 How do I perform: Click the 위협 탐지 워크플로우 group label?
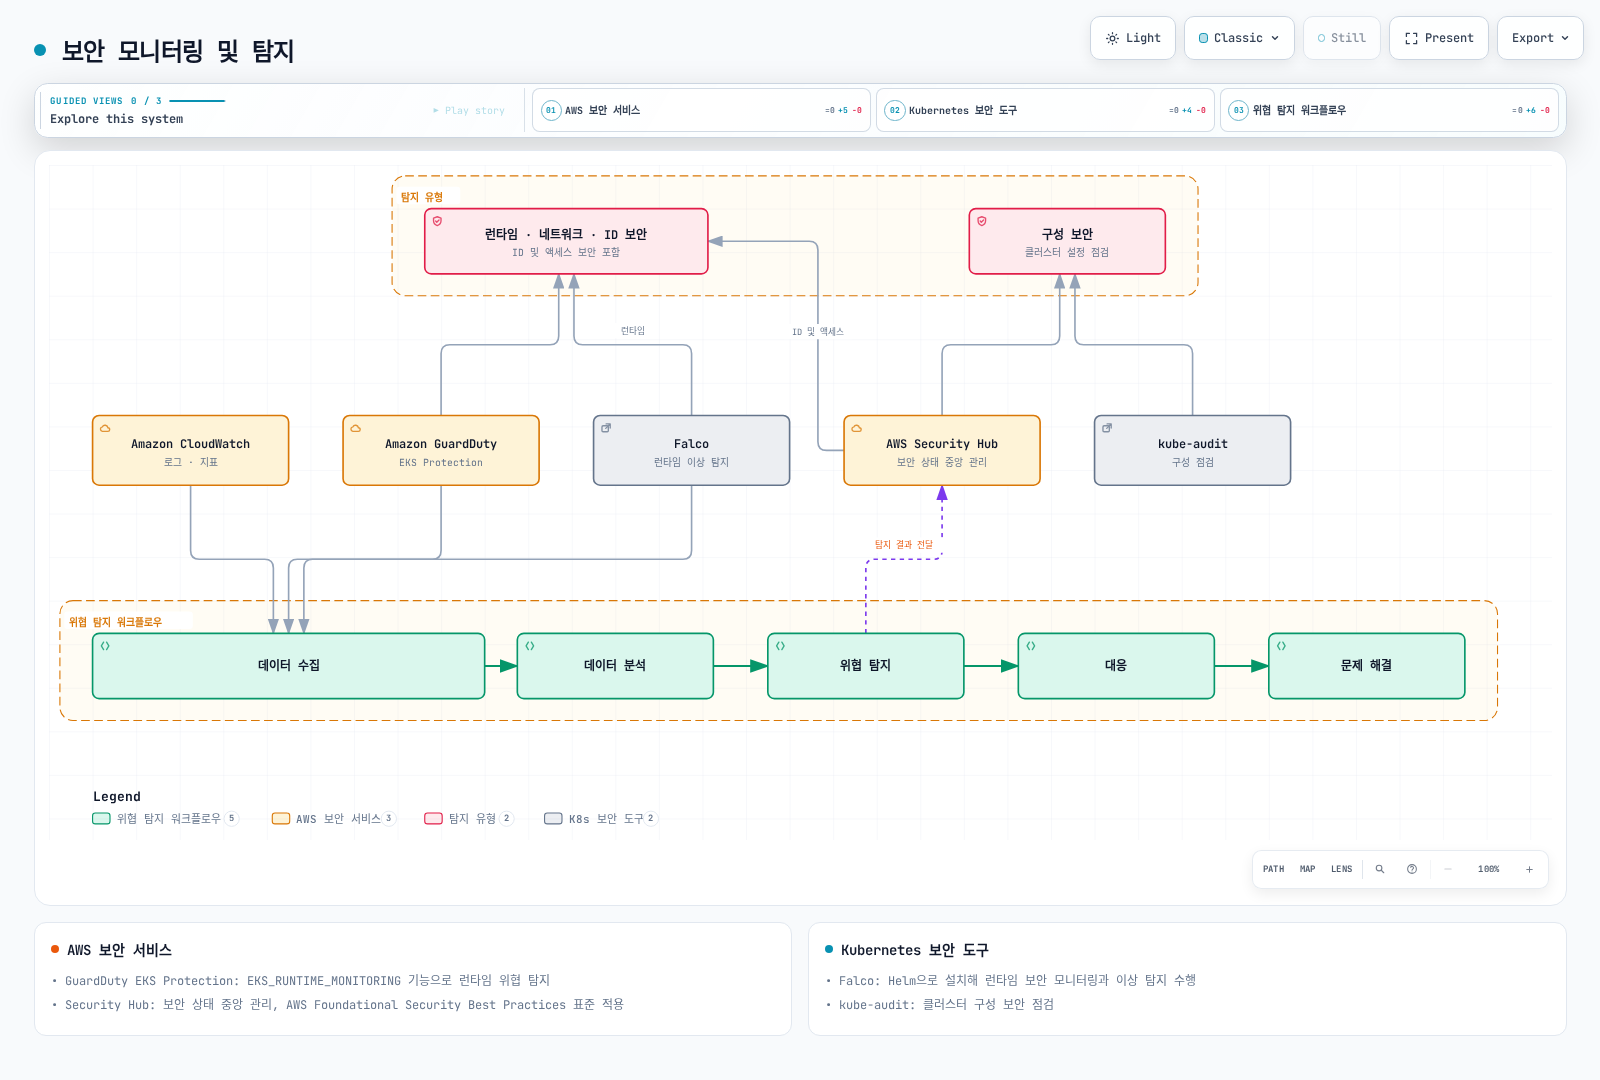tap(115, 622)
